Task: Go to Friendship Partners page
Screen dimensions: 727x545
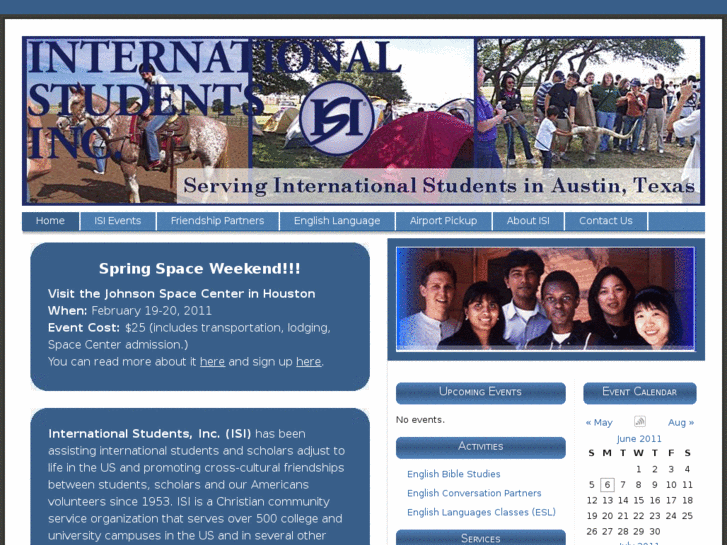Action: (x=217, y=221)
